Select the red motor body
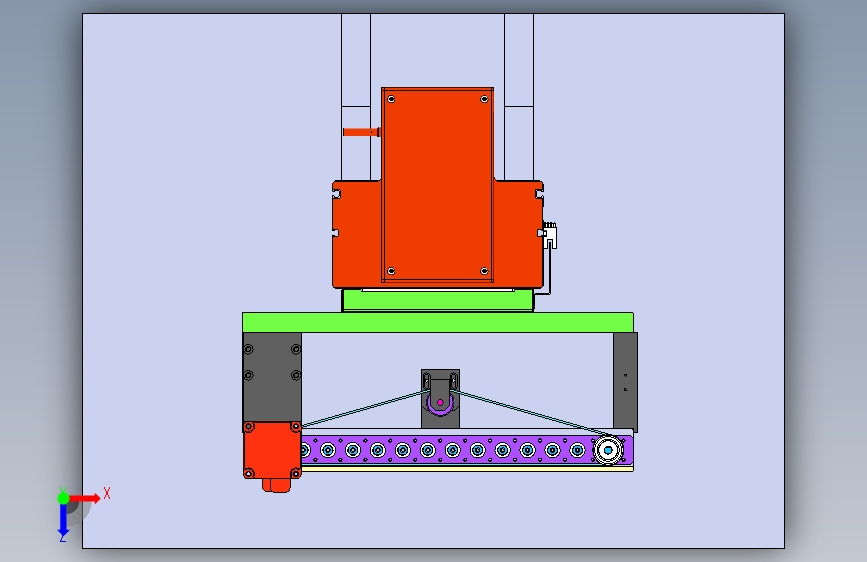Image resolution: width=867 pixels, height=562 pixels. pyautogui.click(x=272, y=450)
